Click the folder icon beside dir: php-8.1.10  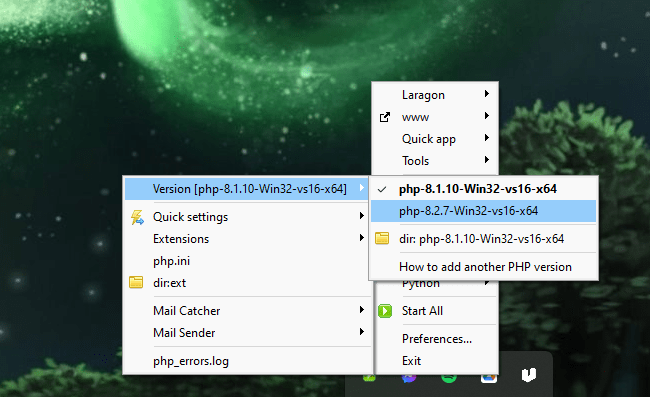[x=382, y=238]
